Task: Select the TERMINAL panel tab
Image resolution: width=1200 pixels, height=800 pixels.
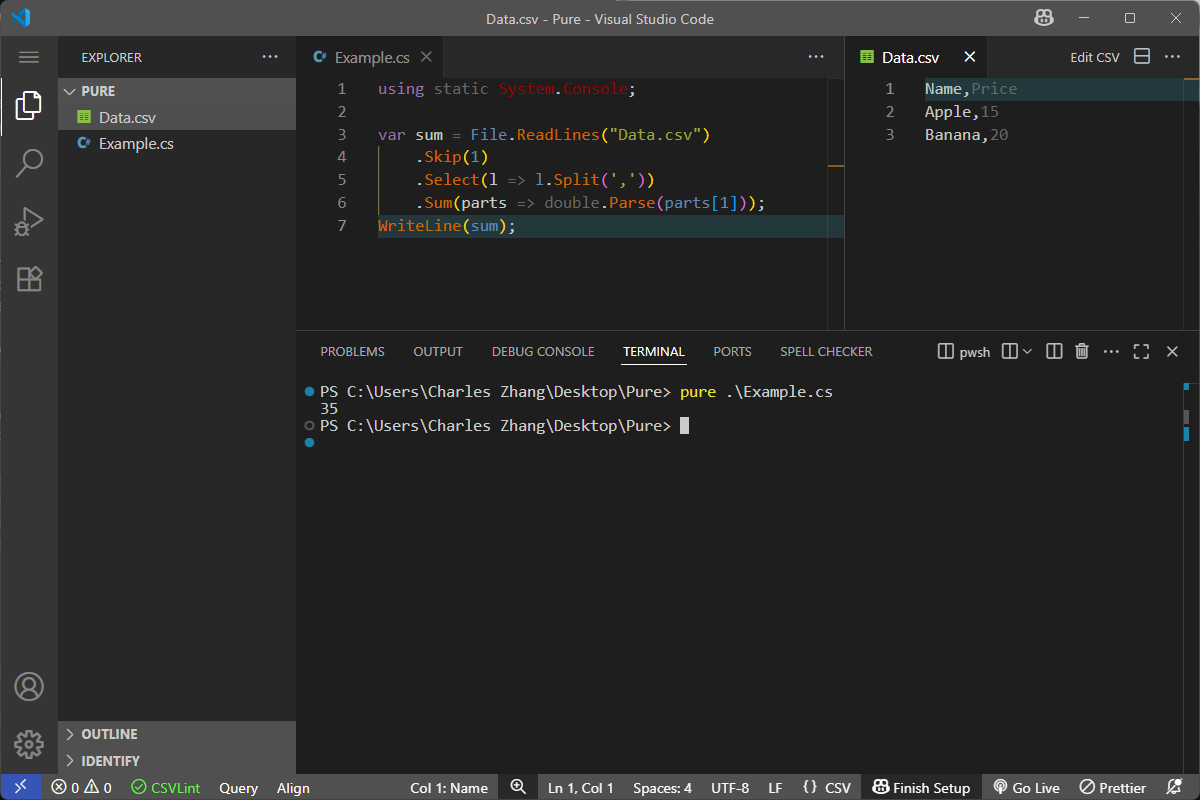Action: (654, 351)
